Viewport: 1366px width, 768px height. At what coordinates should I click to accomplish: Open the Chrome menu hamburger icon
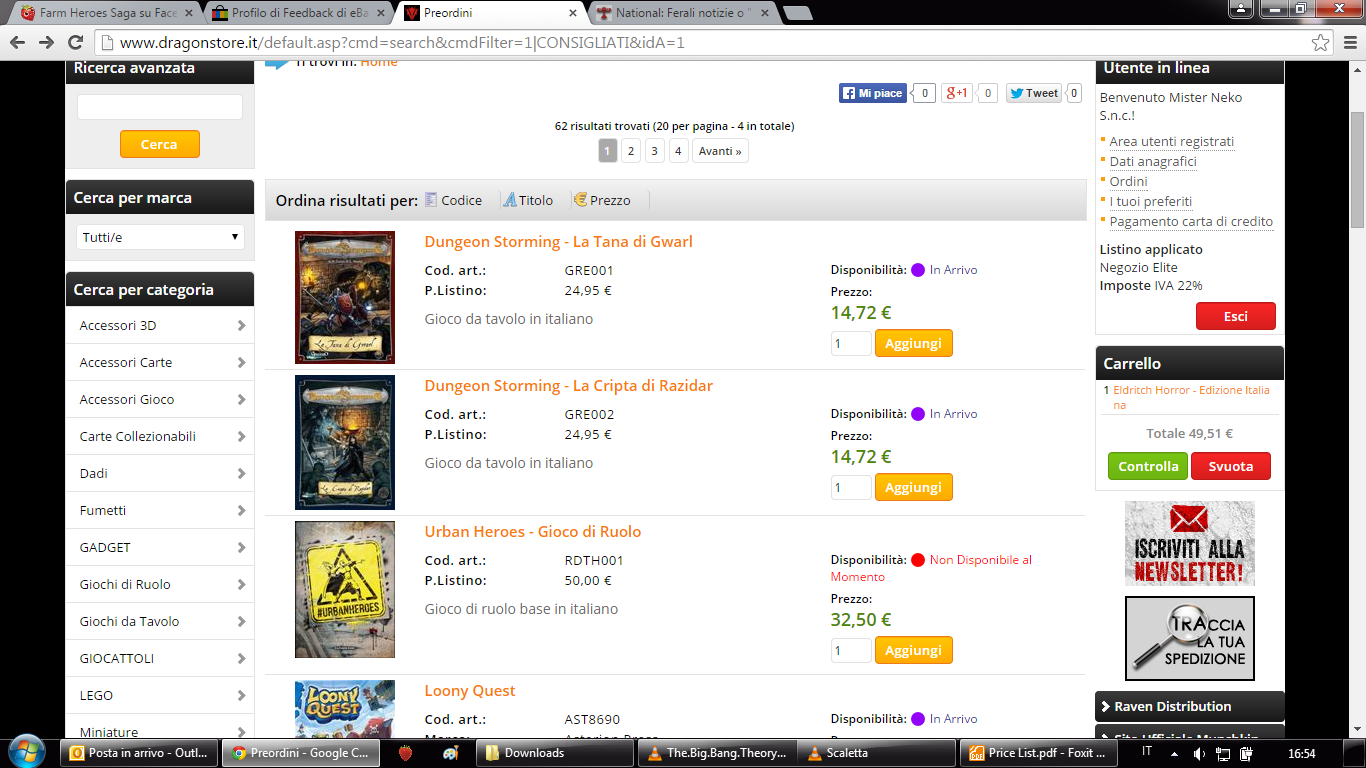coord(1349,42)
